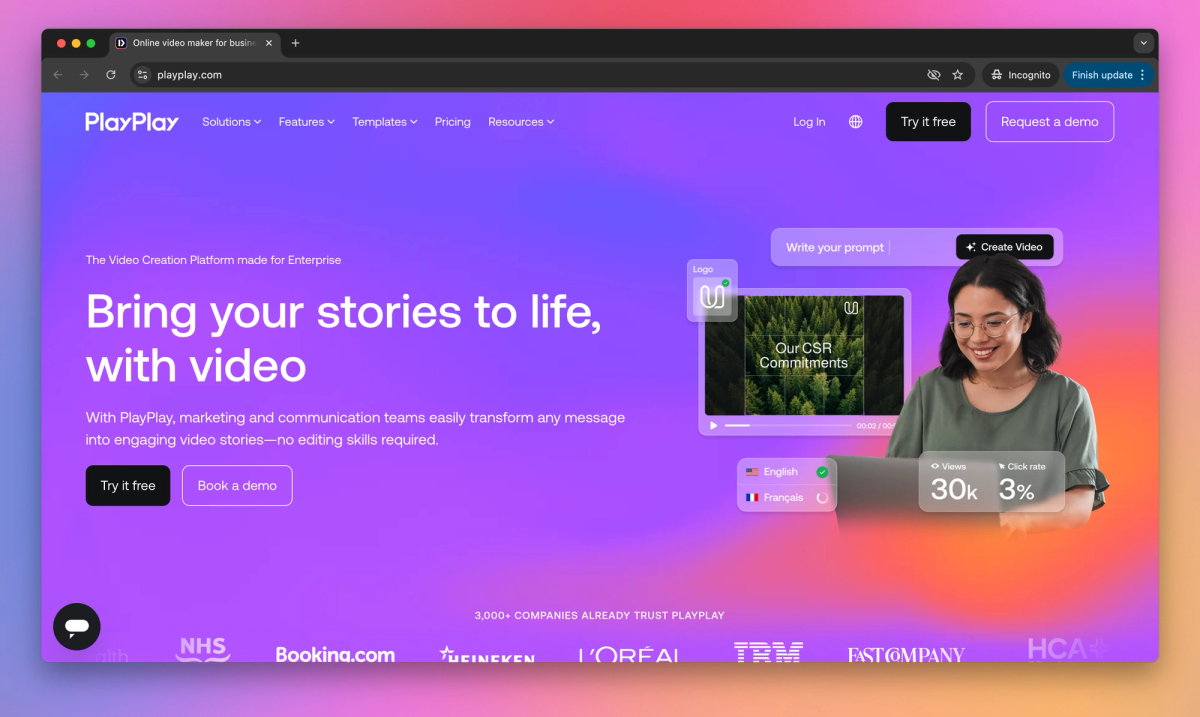Click the 3,000+ companies trust PlayPlay text
The height and width of the screenshot is (717, 1200).
point(599,615)
